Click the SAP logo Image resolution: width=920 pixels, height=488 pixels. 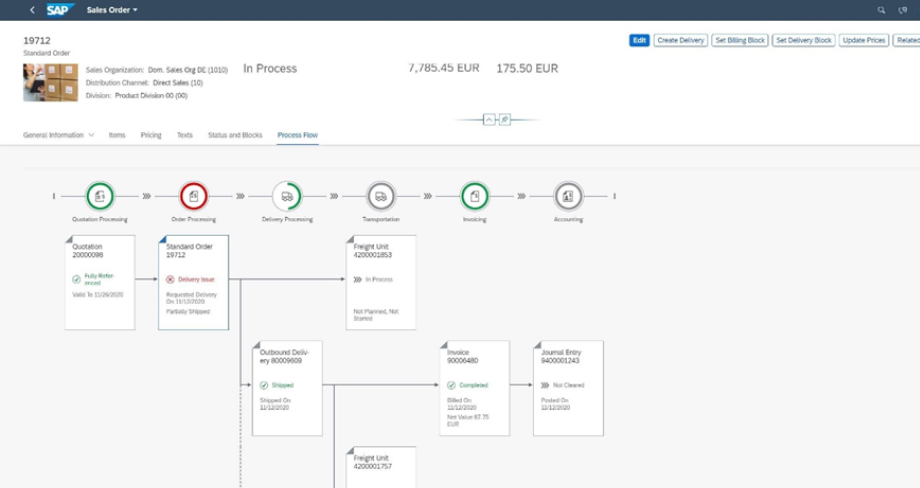pos(59,10)
